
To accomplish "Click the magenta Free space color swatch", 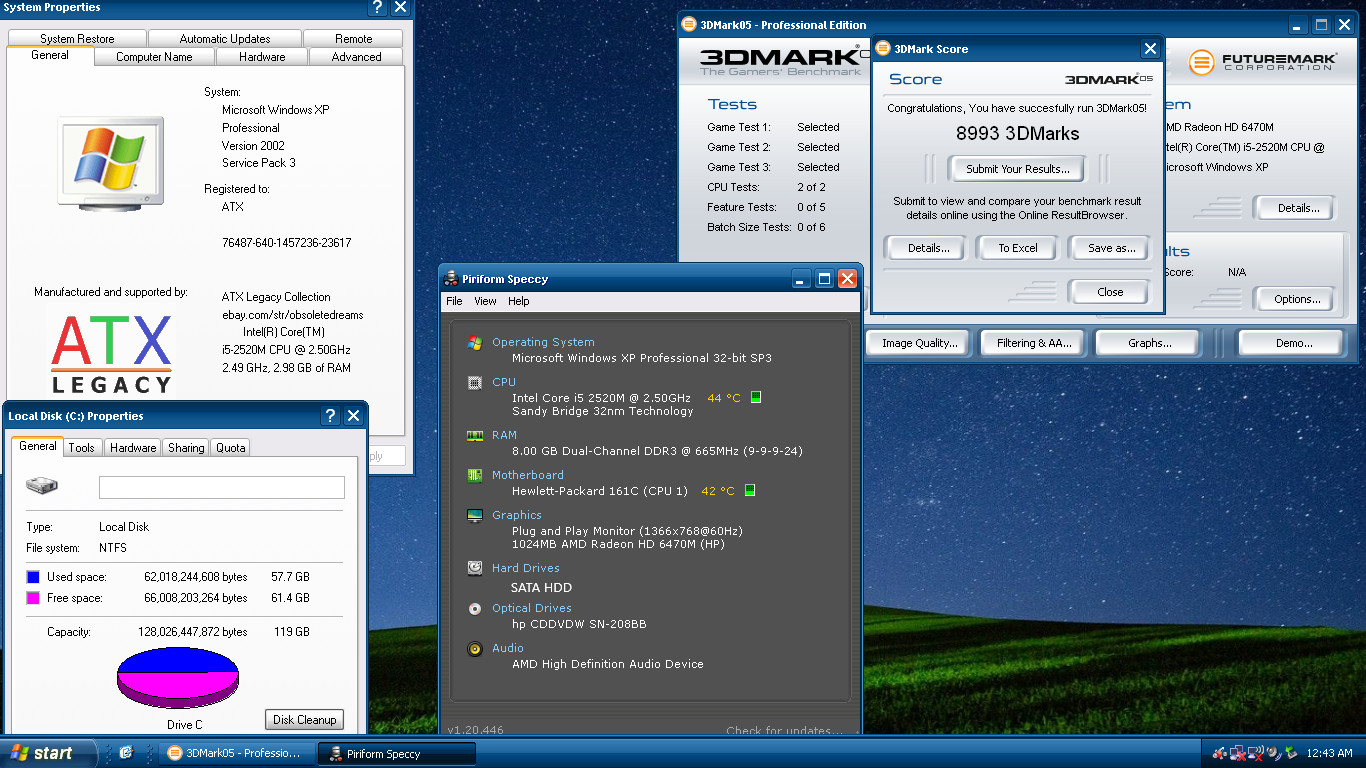I will (33, 598).
